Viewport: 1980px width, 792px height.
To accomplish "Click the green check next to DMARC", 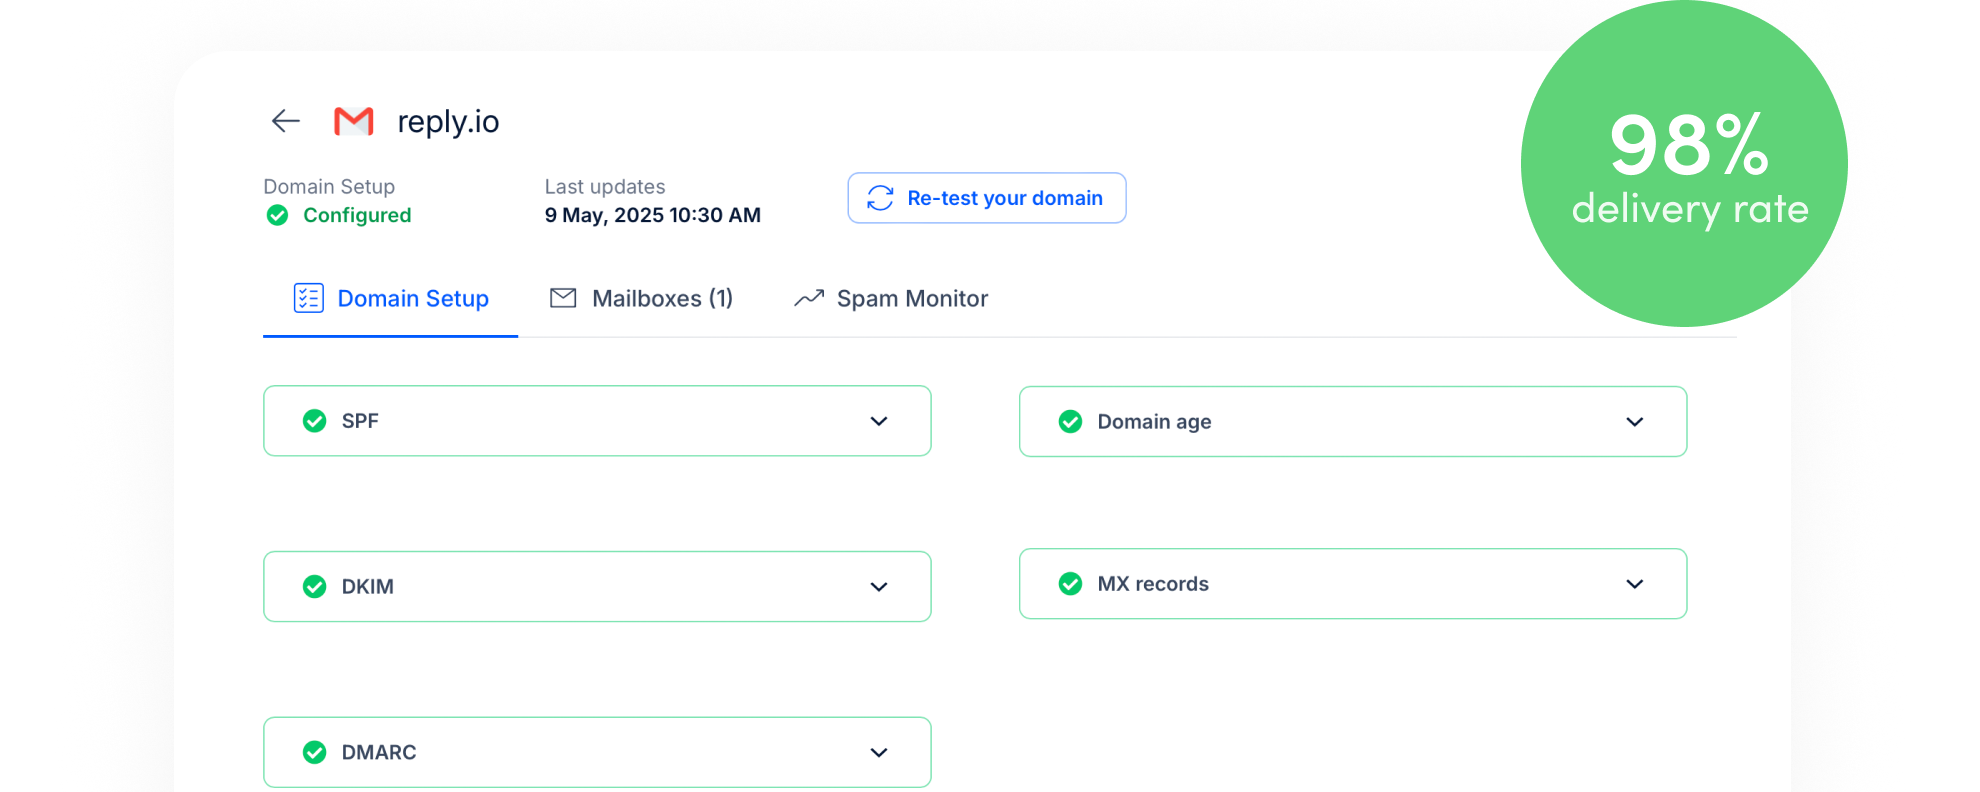I will [x=315, y=752].
